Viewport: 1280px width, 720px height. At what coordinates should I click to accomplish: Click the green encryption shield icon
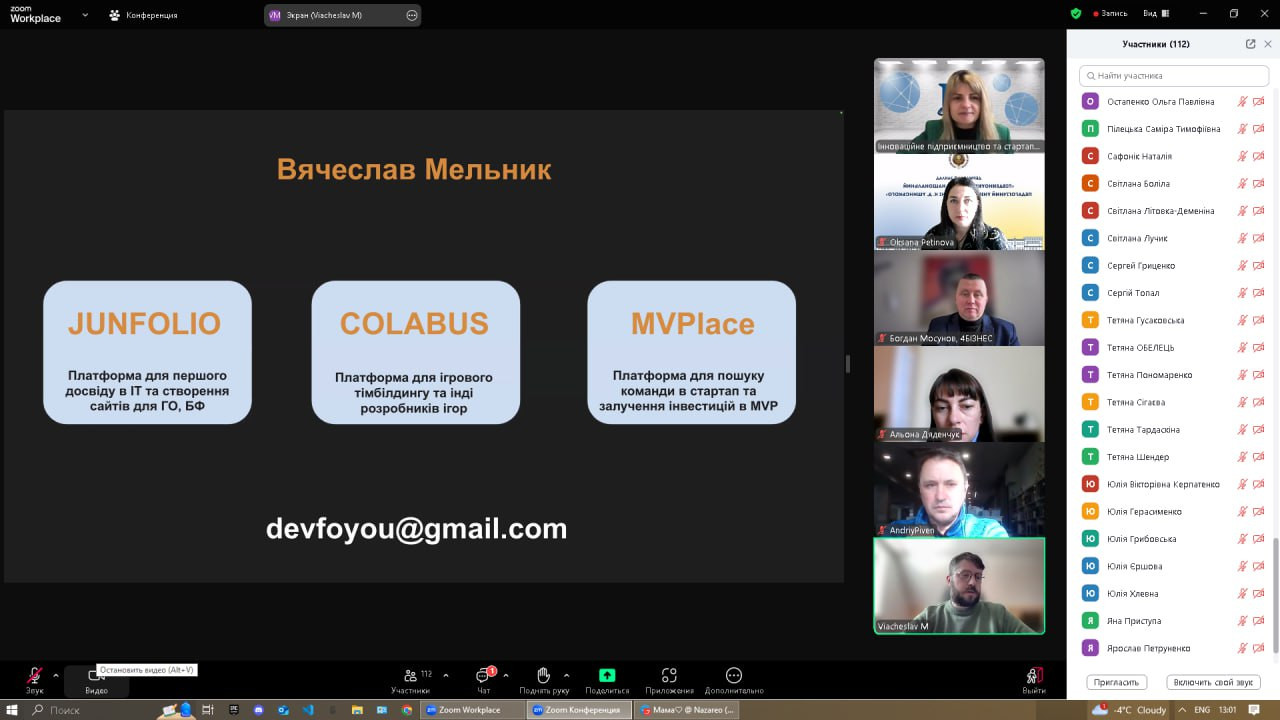point(1076,14)
